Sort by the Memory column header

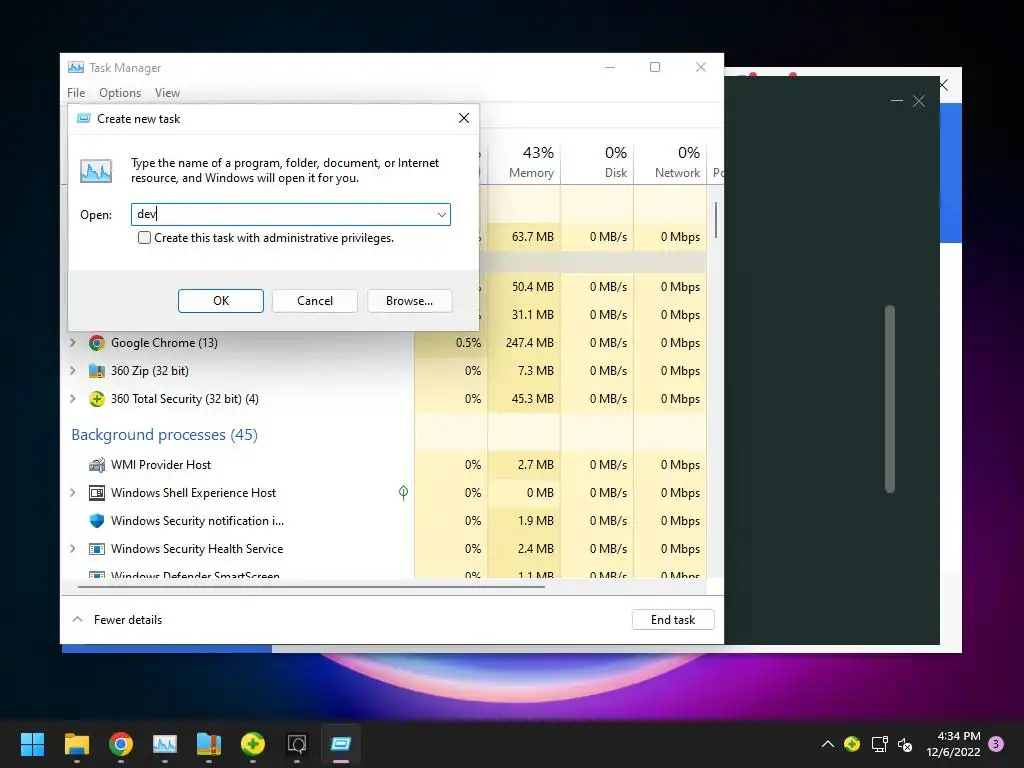[x=524, y=162]
